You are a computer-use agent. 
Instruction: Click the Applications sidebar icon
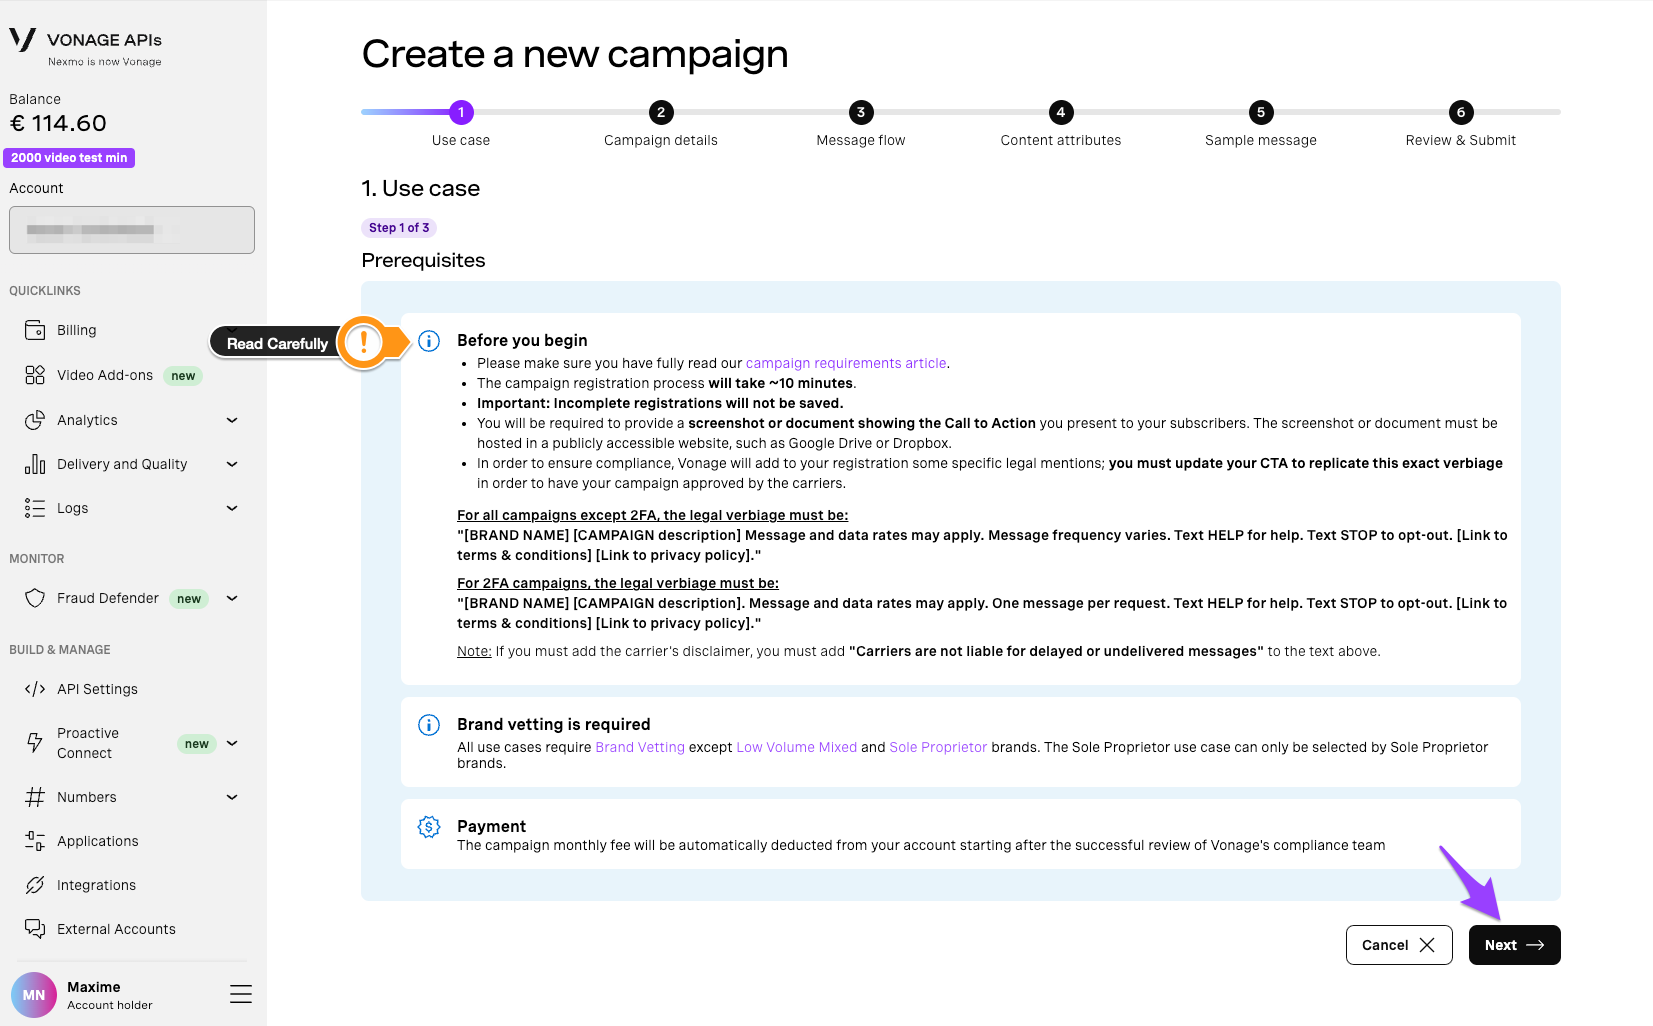coord(34,840)
